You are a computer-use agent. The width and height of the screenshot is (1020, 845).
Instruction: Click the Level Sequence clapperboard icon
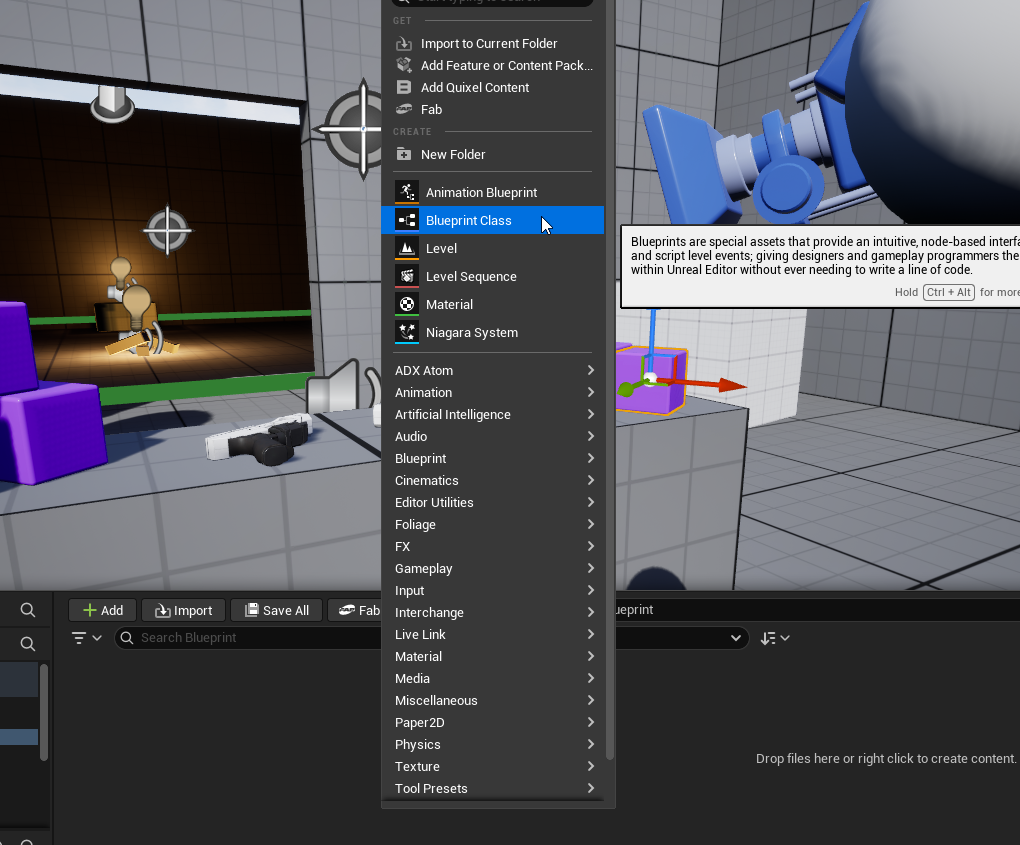pyautogui.click(x=407, y=276)
